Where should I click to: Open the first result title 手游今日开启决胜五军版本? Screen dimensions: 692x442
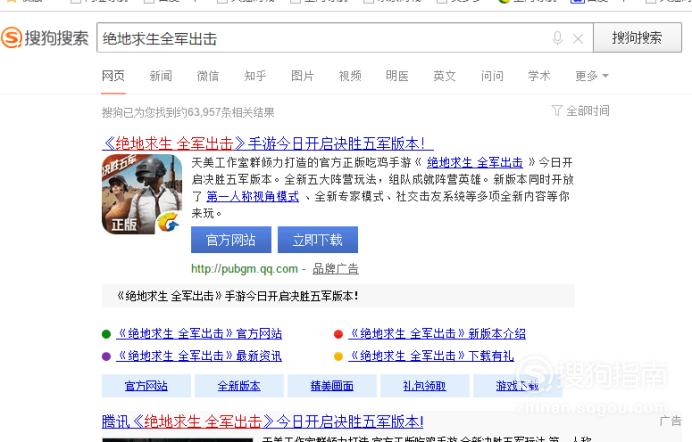267,143
